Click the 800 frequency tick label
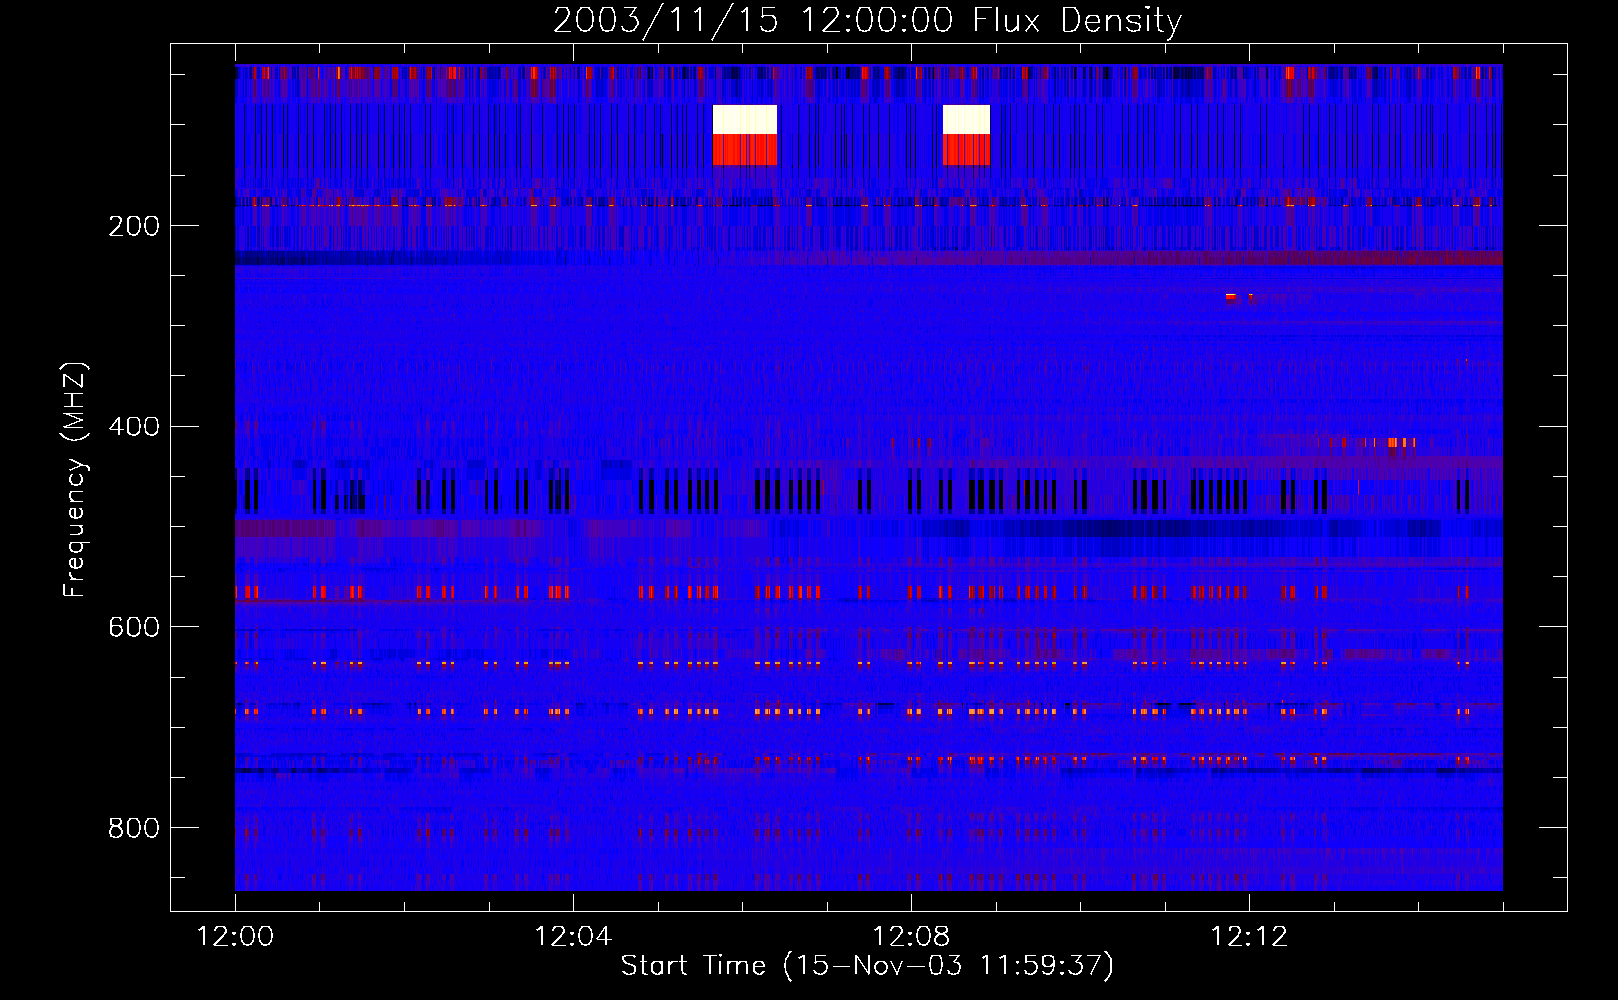 click(x=134, y=828)
